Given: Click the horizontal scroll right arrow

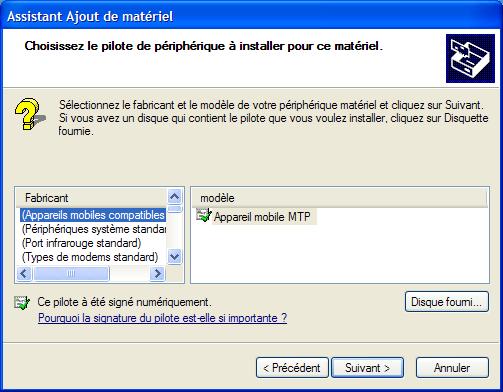Looking at the screenshot, I should [x=157, y=274].
